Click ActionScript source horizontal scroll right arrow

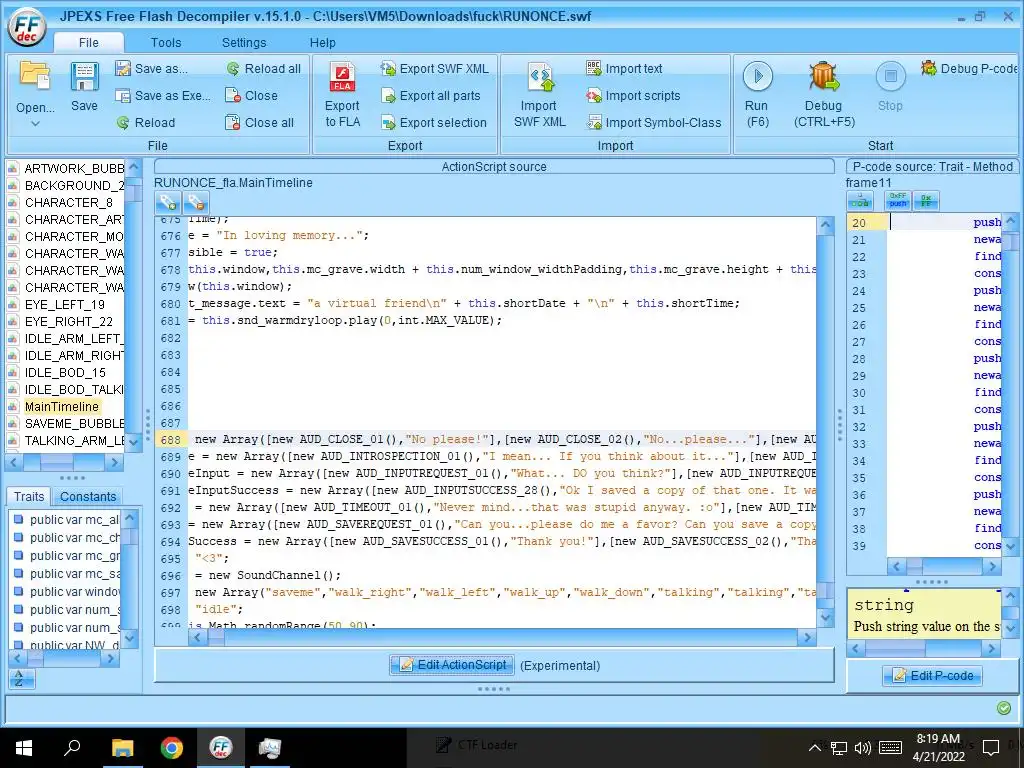[807, 637]
